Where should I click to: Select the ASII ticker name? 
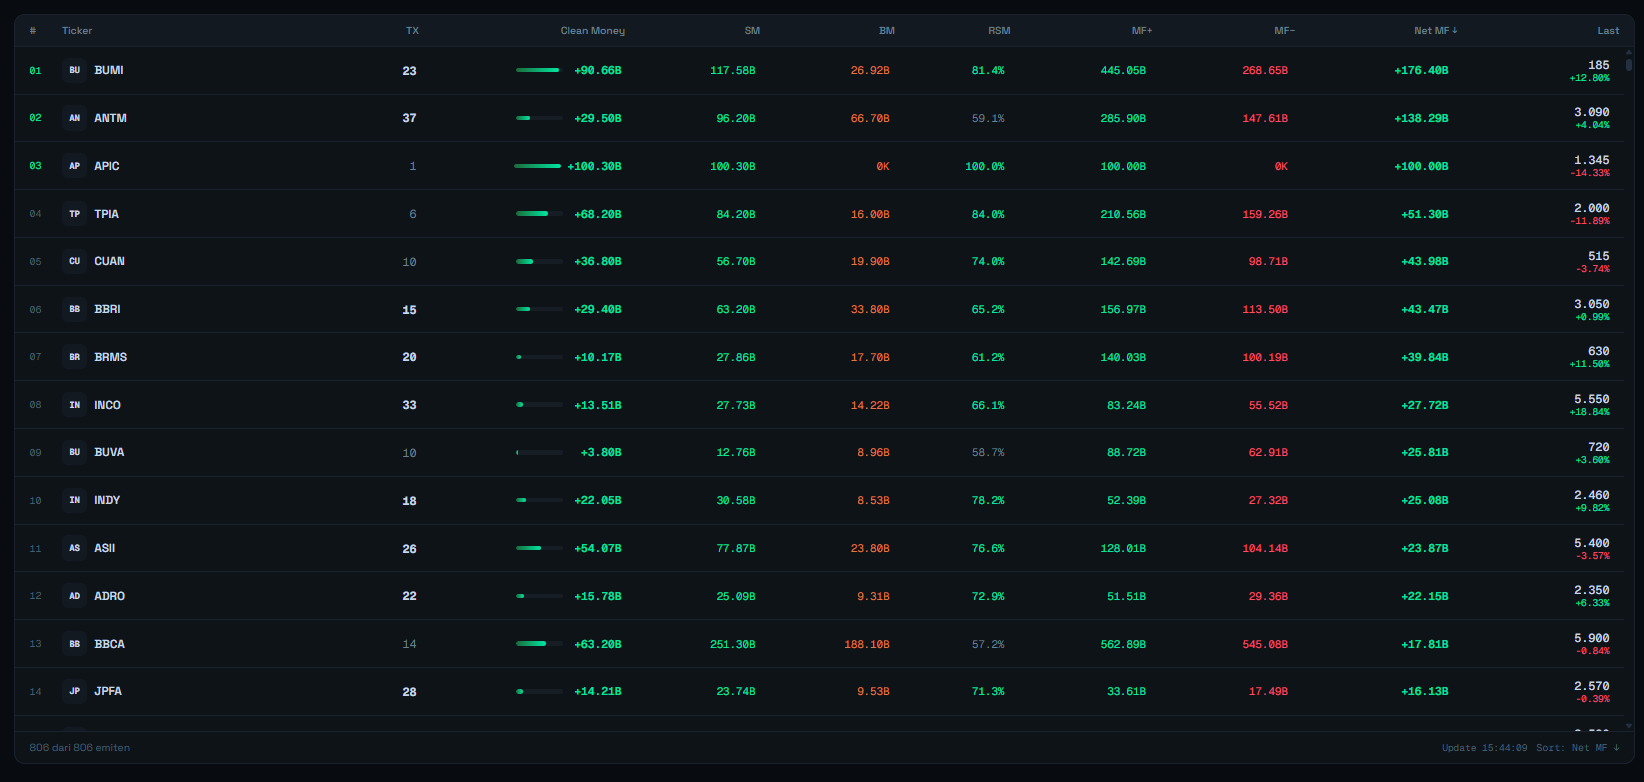click(x=105, y=548)
